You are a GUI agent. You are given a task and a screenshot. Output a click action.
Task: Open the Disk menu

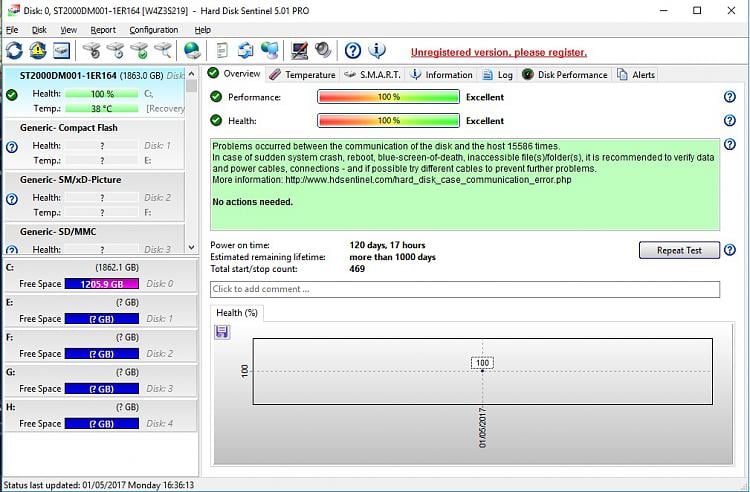coord(39,30)
